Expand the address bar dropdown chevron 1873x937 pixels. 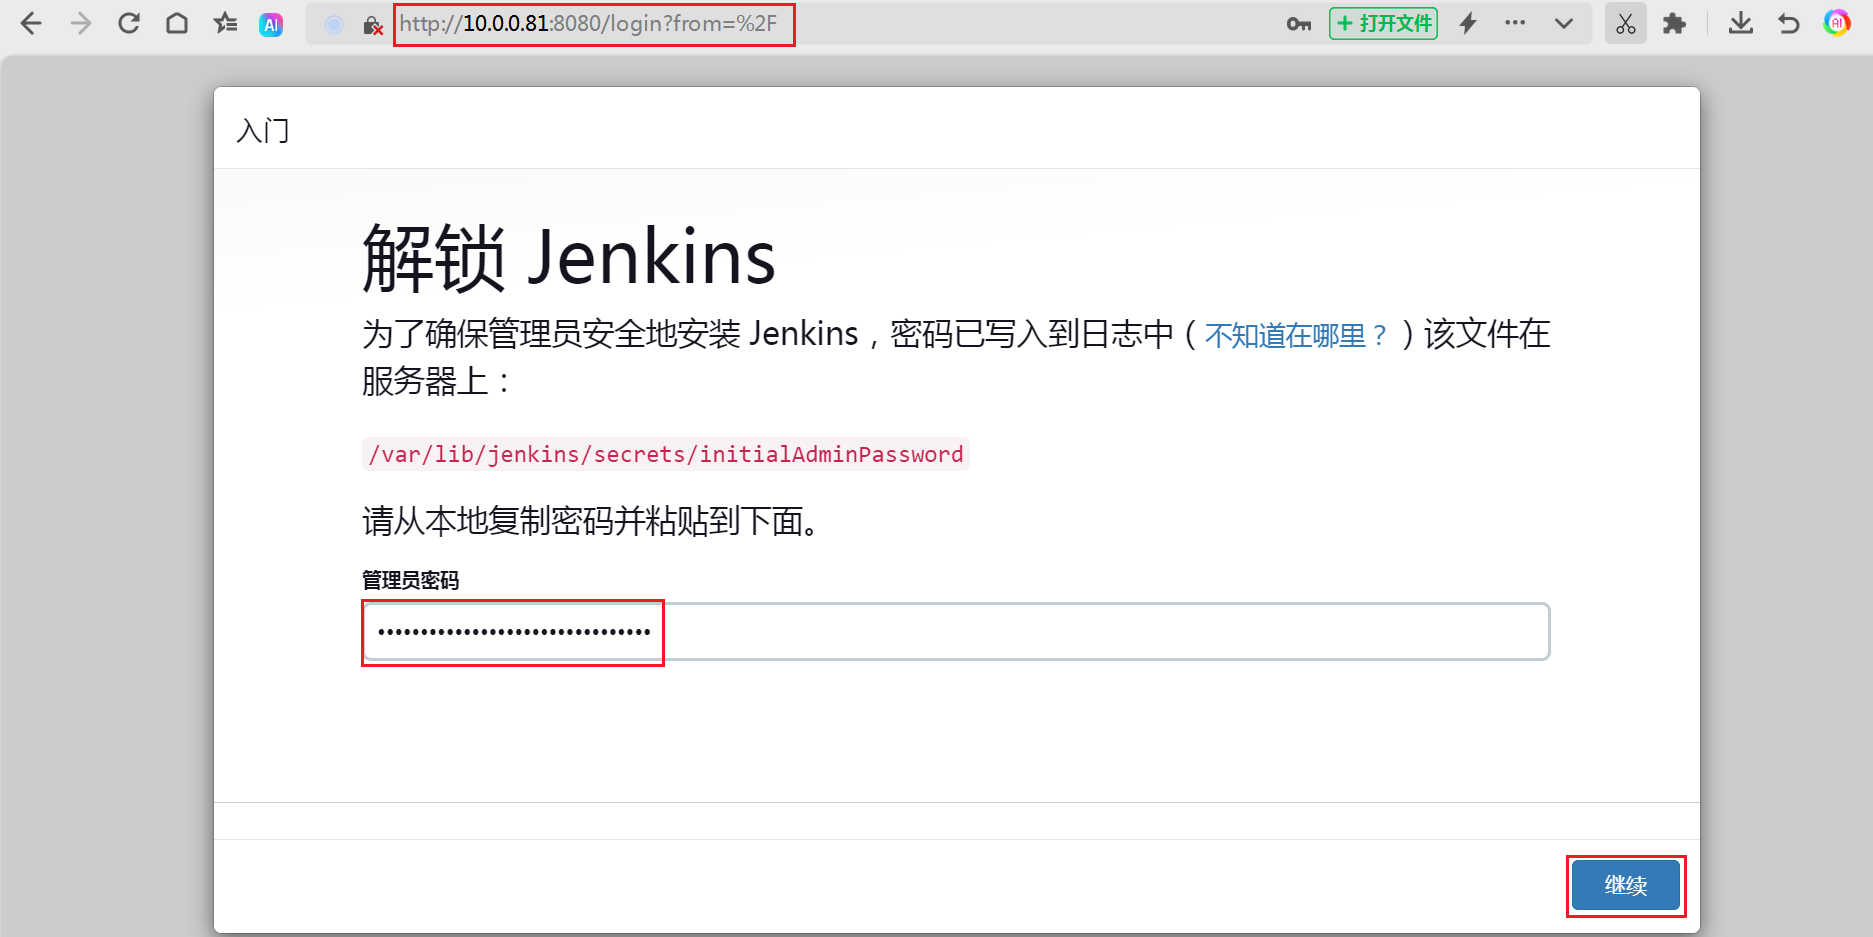coord(1564,24)
